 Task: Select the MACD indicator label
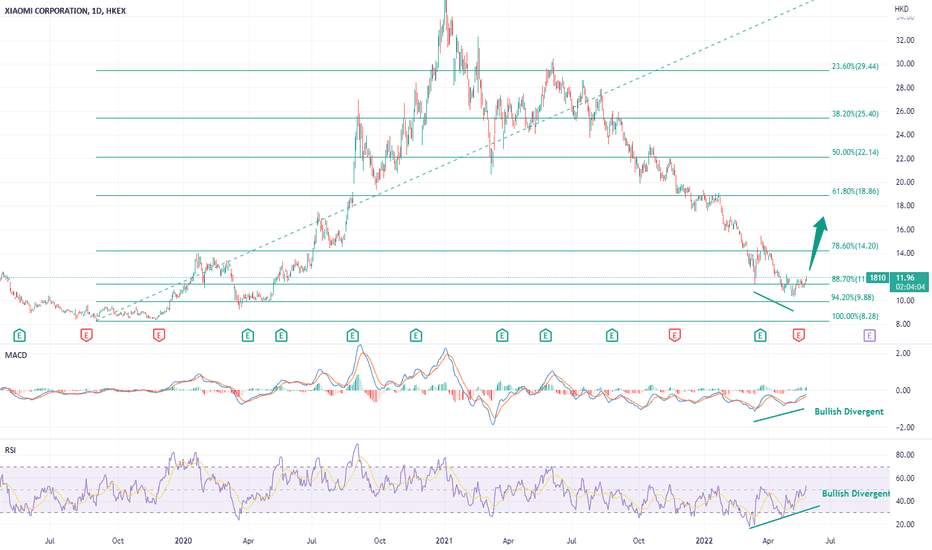coord(16,355)
